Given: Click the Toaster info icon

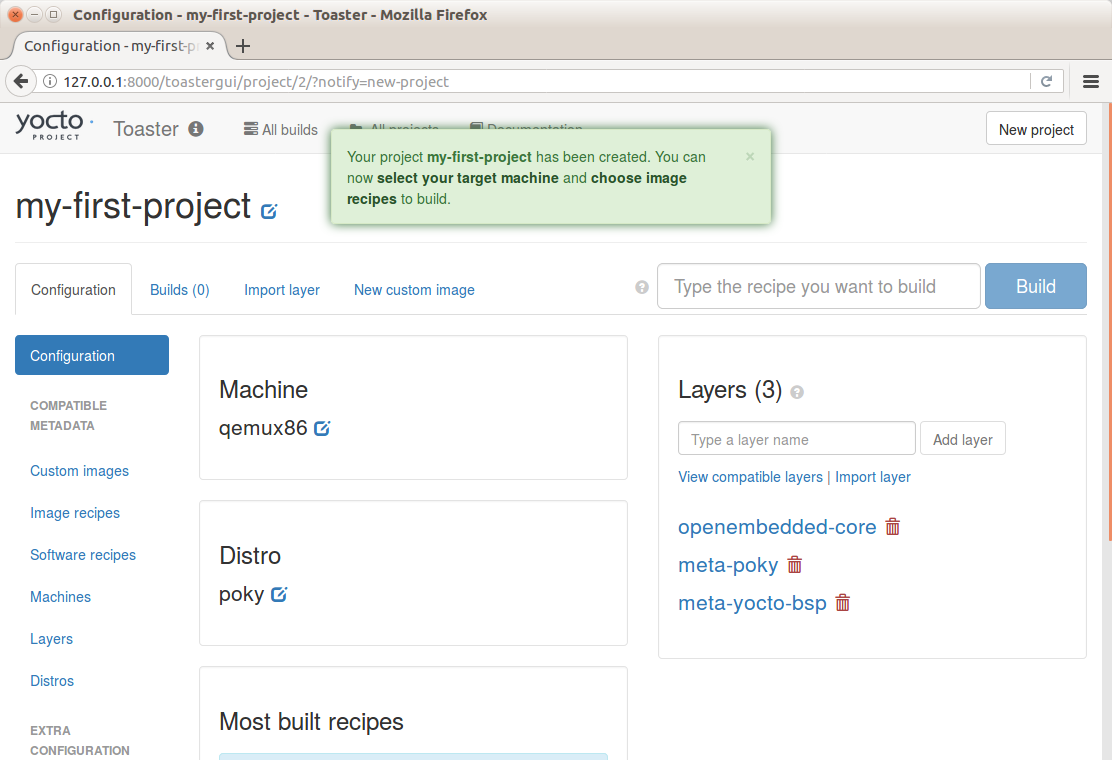Looking at the screenshot, I should (x=196, y=129).
